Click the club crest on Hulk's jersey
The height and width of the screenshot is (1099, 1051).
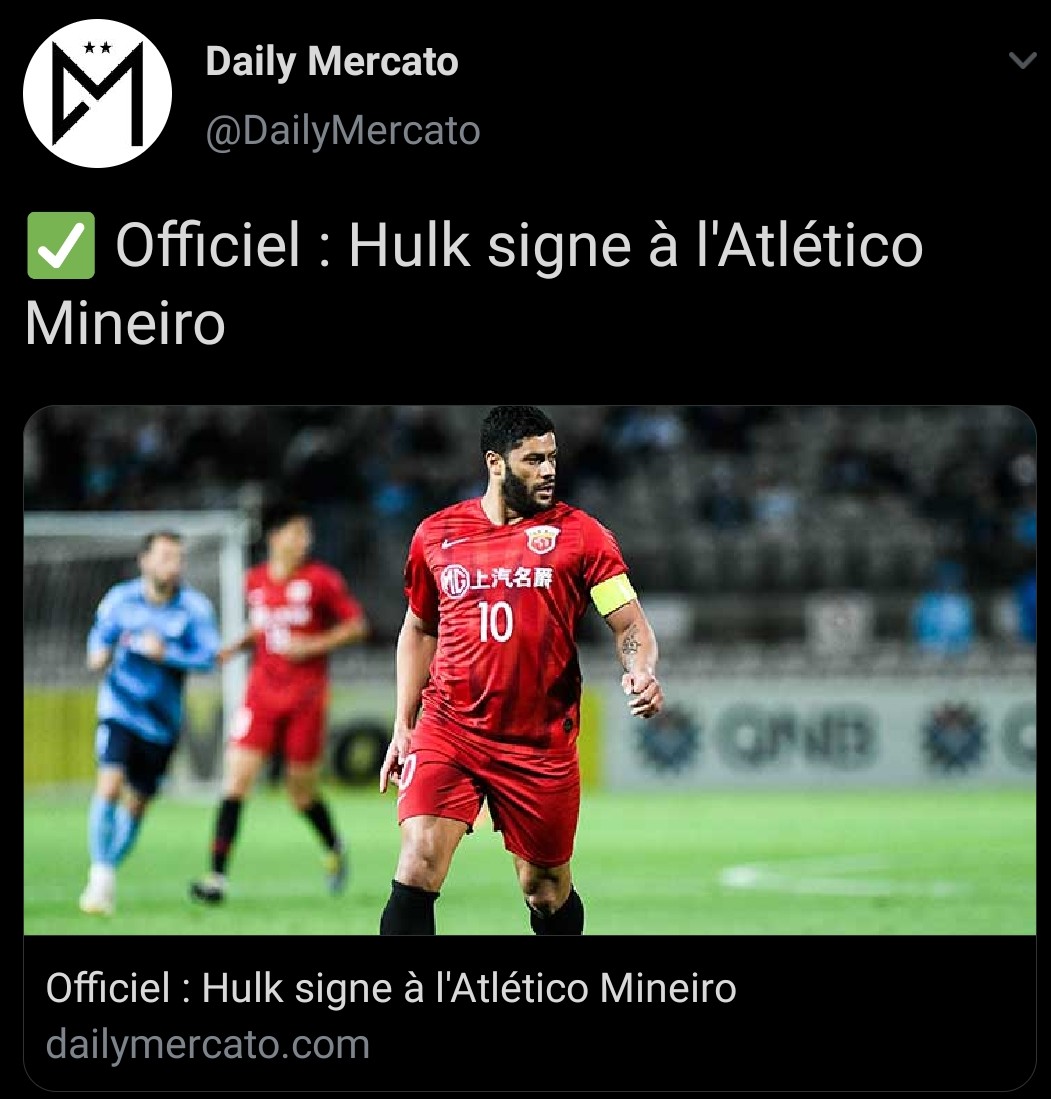pyautogui.click(x=542, y=539)
